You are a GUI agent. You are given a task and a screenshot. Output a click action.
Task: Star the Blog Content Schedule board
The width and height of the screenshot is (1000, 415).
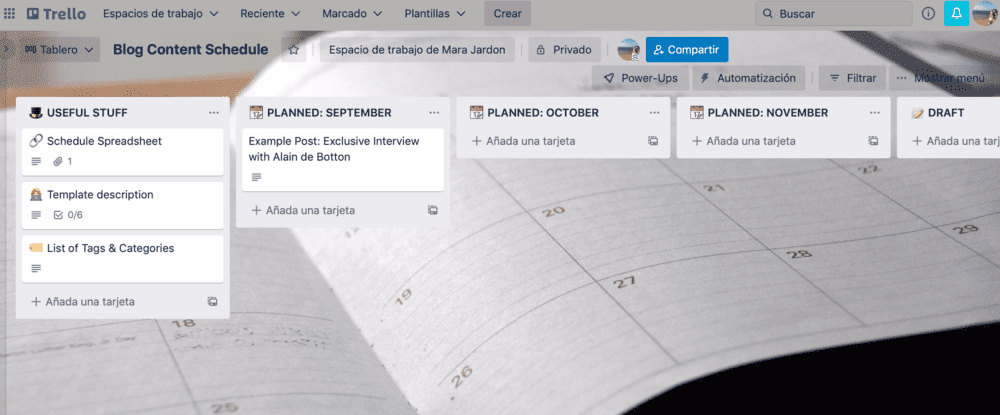[294, 50]
